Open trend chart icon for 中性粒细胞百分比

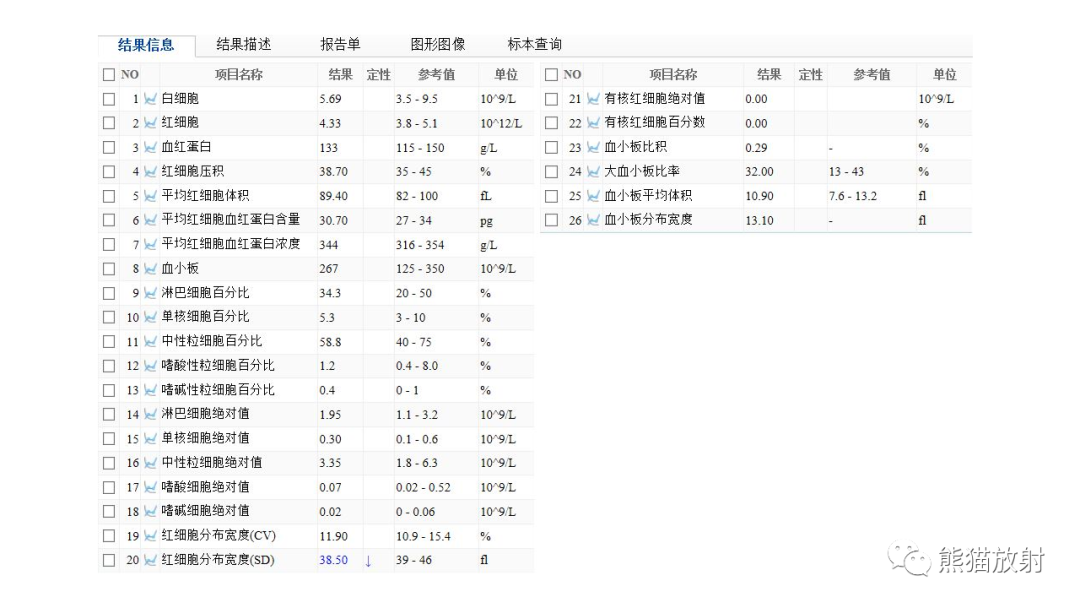pos(150,342)
